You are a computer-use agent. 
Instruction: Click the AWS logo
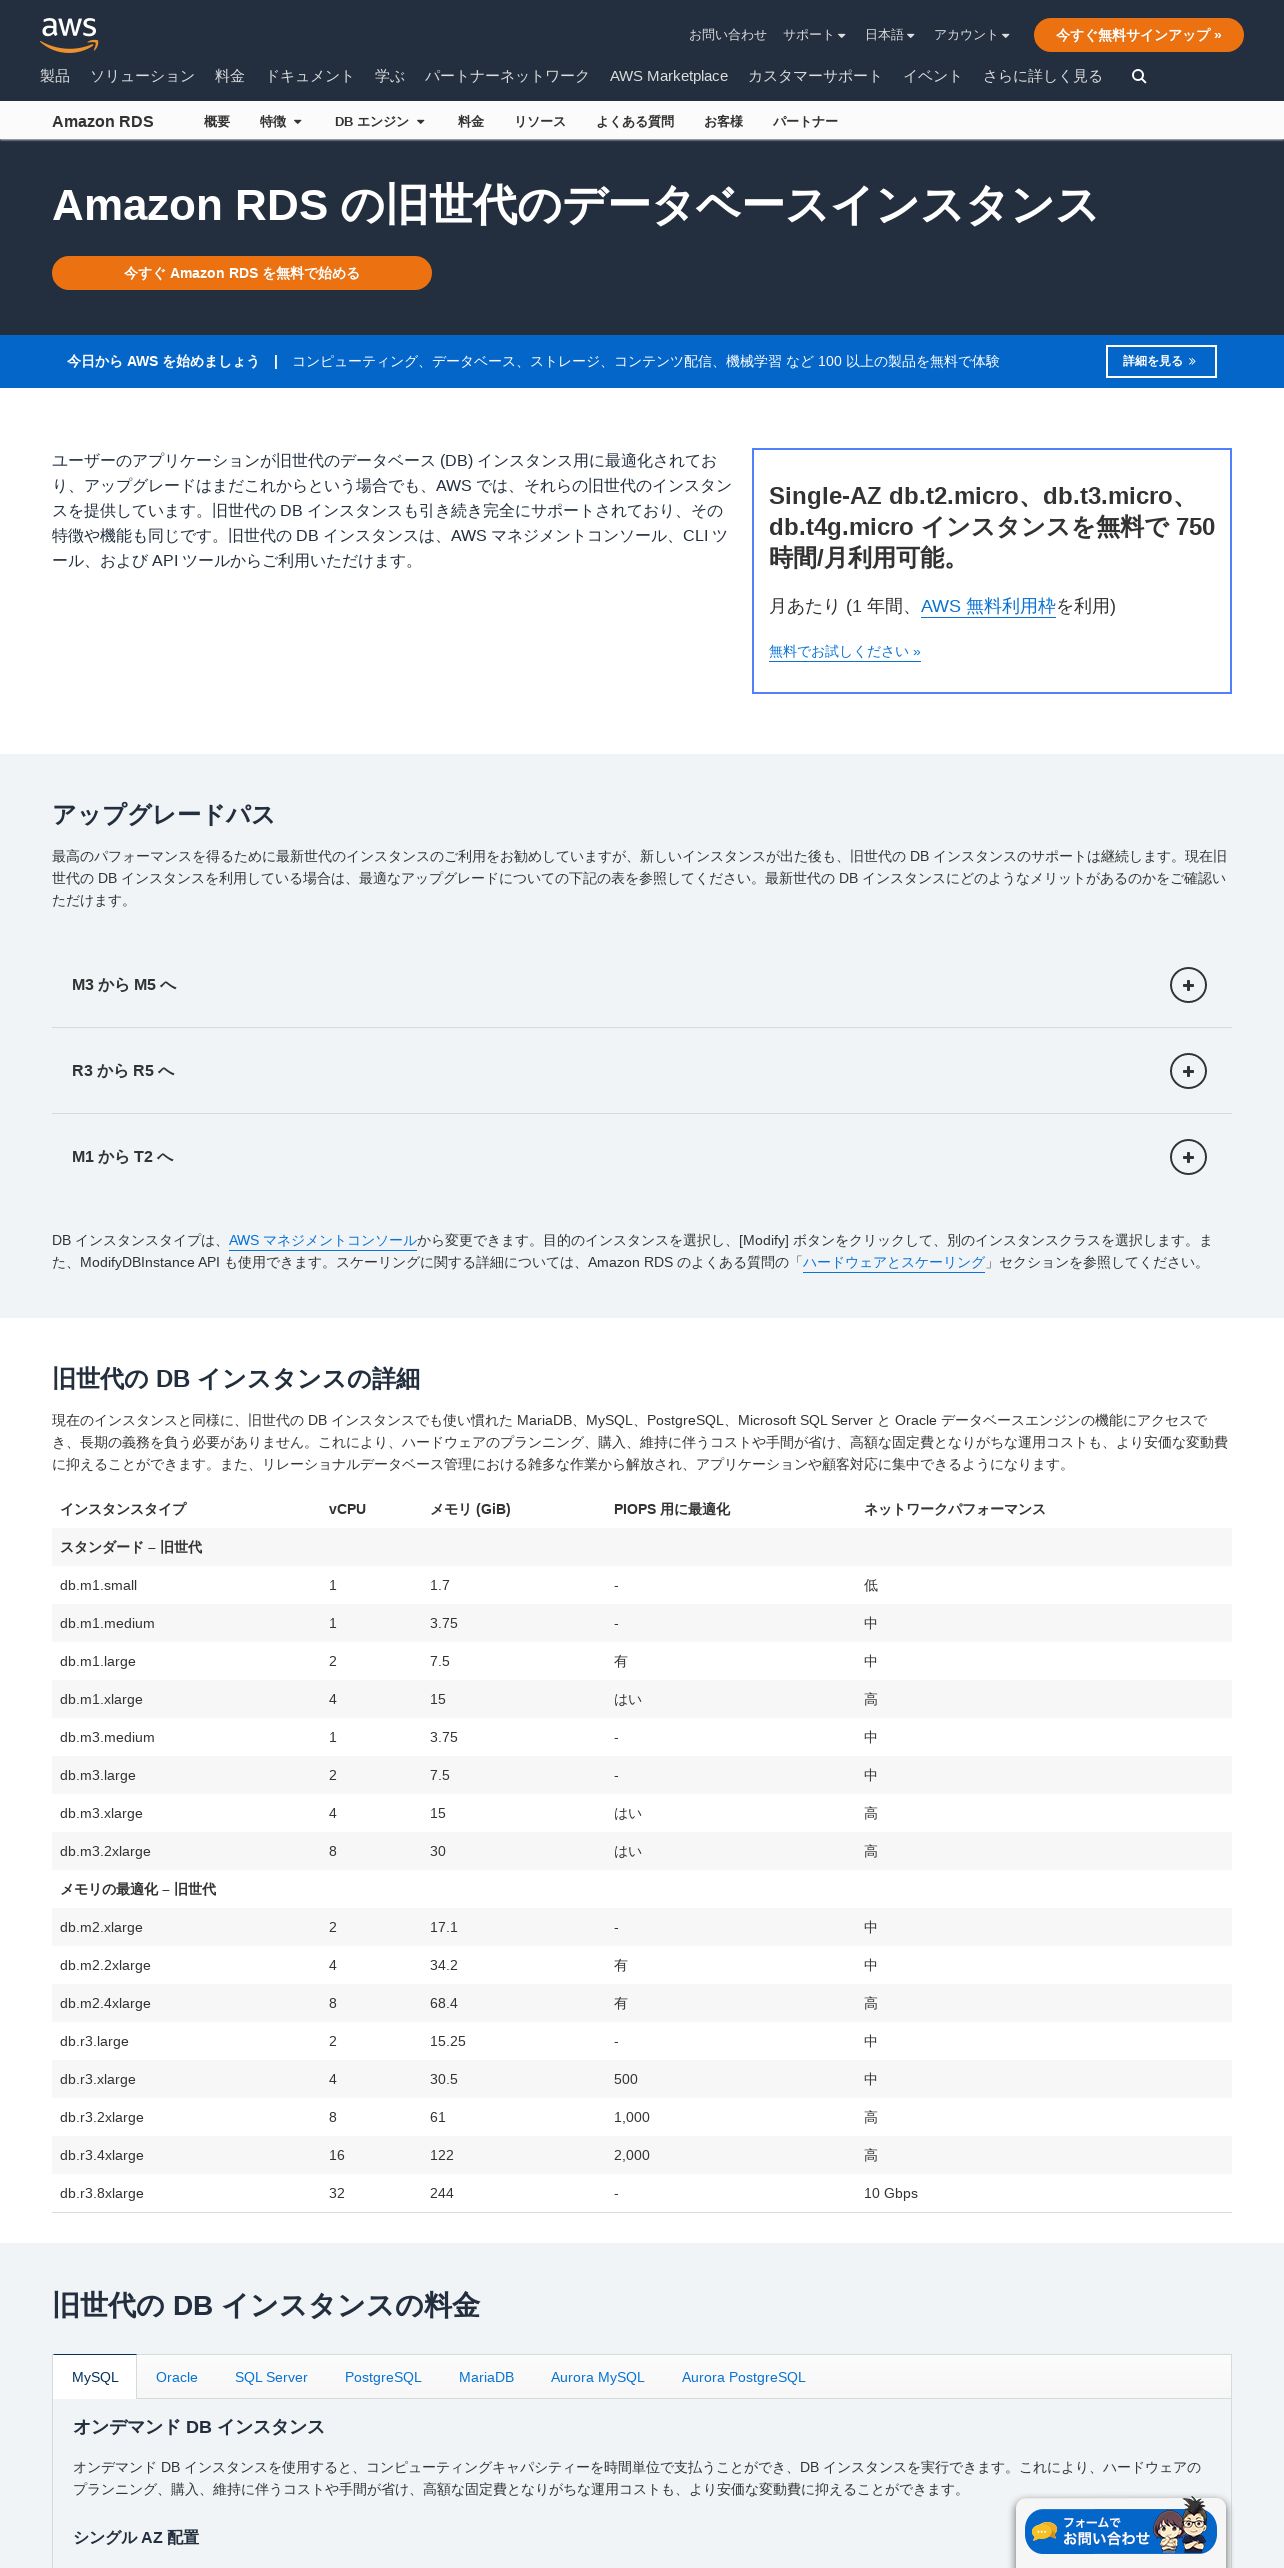[x=69, y=34]
